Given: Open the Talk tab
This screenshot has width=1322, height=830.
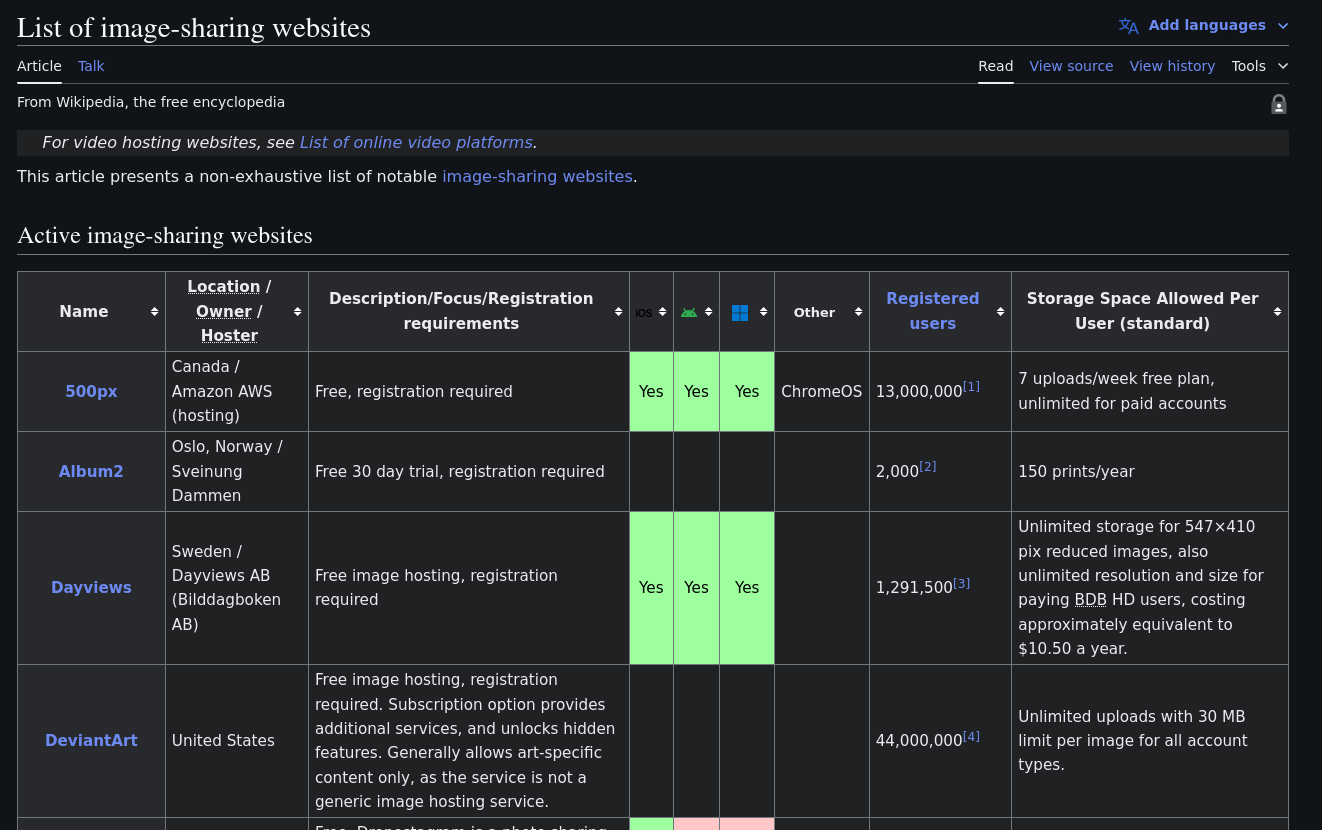Looking at the screenshot, I should [91, 66].
